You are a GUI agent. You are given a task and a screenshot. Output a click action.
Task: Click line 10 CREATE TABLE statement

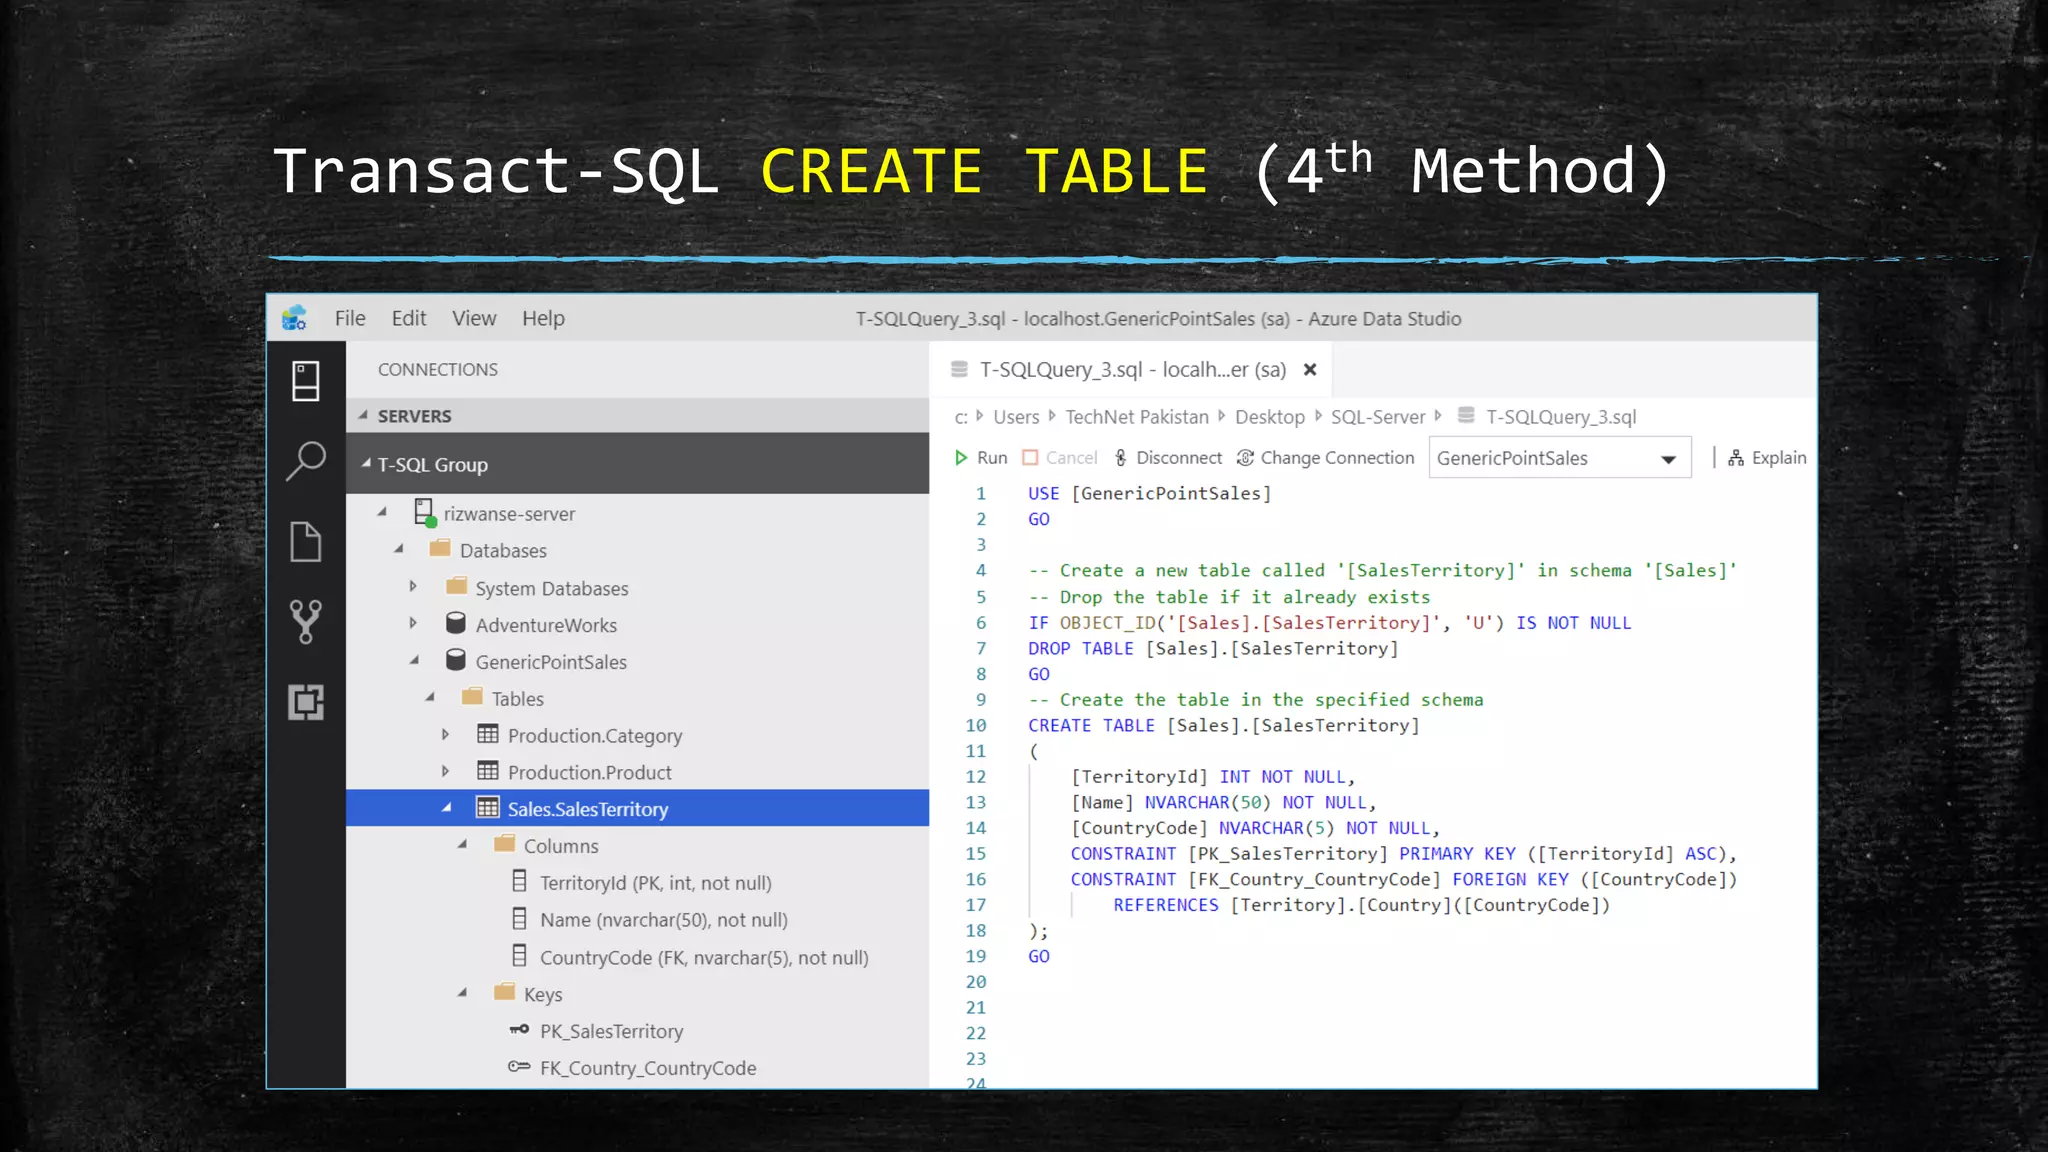(x=1224, y=725)
